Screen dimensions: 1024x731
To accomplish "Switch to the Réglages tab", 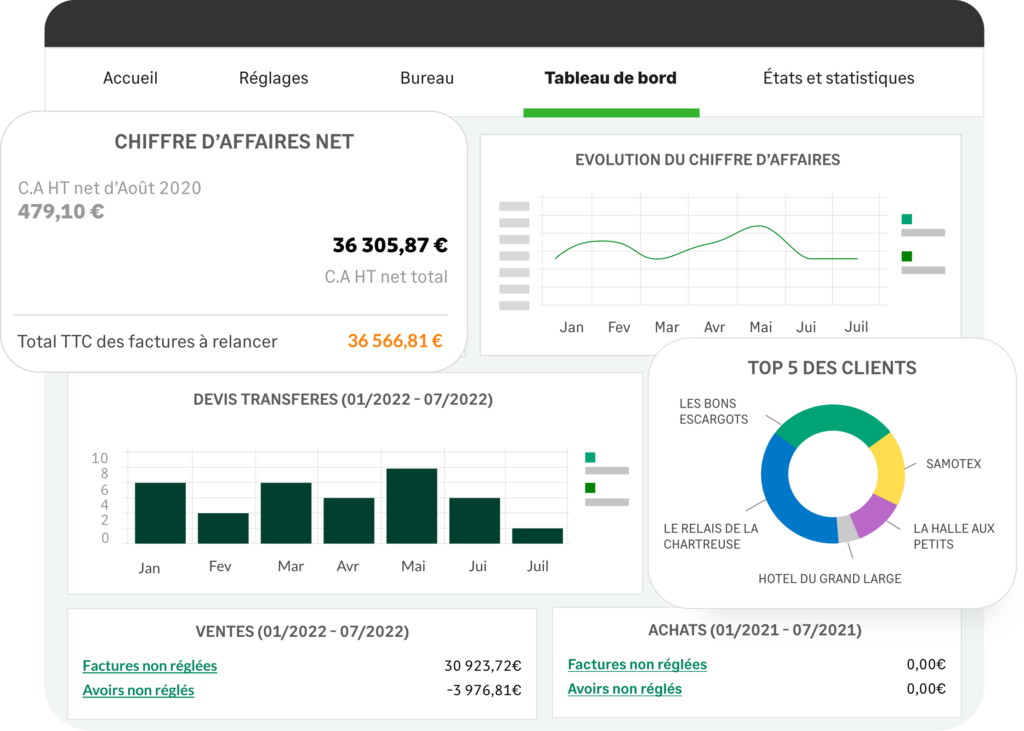I will point(273,78).
